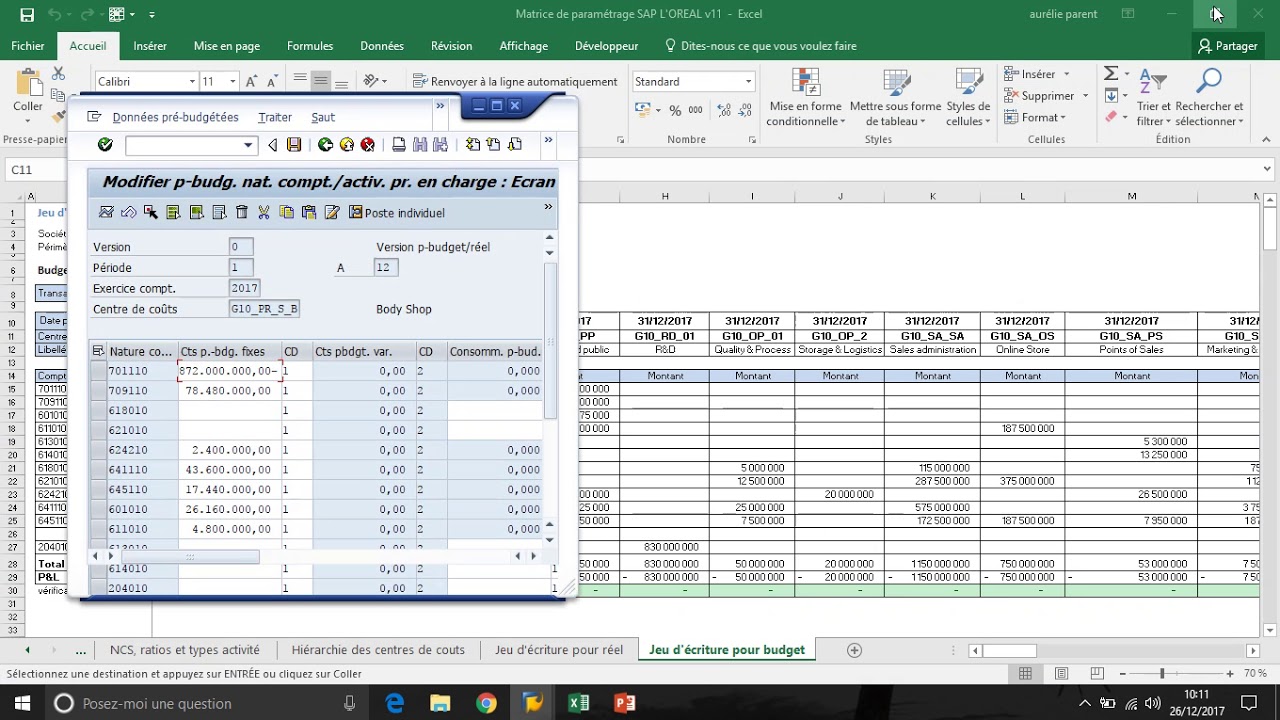The height and width of the screenshot is (720, 1280).
Task: Click the Dites-nous ce que vous voulez faire box
Action: pyautogui.click(x=761, y=46)
